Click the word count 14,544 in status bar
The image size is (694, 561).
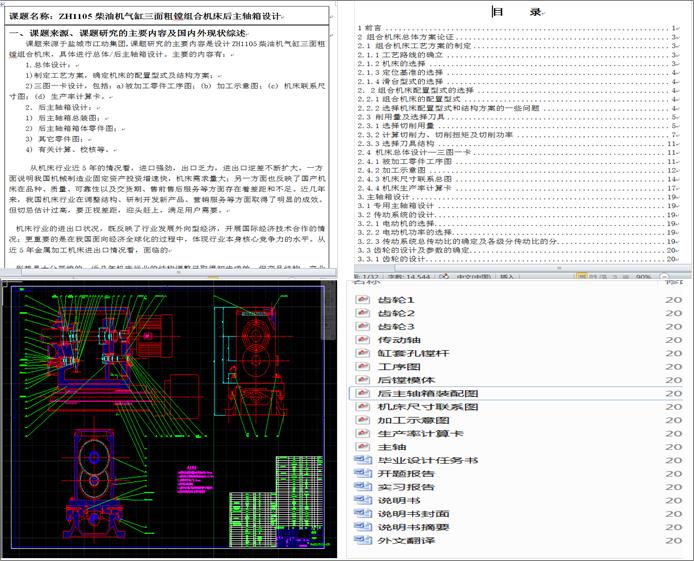pos(409,277)
